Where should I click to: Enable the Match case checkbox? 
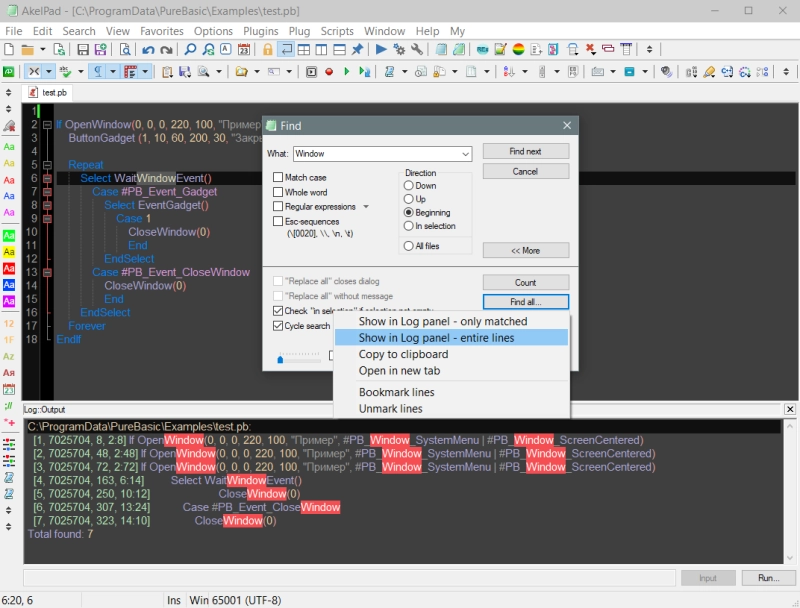(x=278, y=178)
